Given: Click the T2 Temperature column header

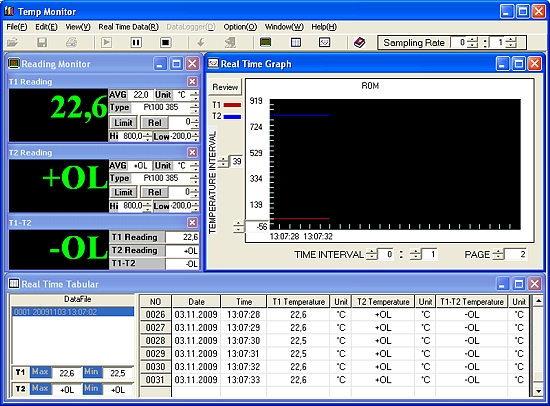Looking at the screenshot, I should (x=383, y=302).
